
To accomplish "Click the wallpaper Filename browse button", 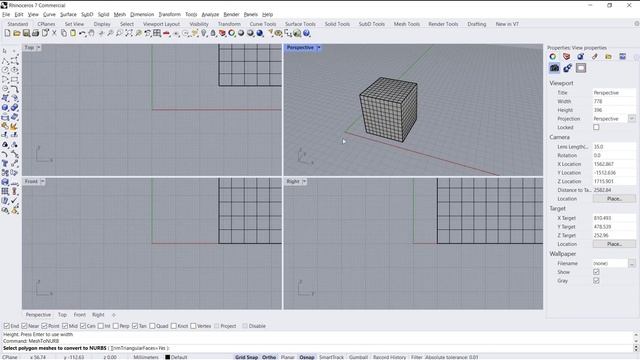I will (x=632, y=264).
